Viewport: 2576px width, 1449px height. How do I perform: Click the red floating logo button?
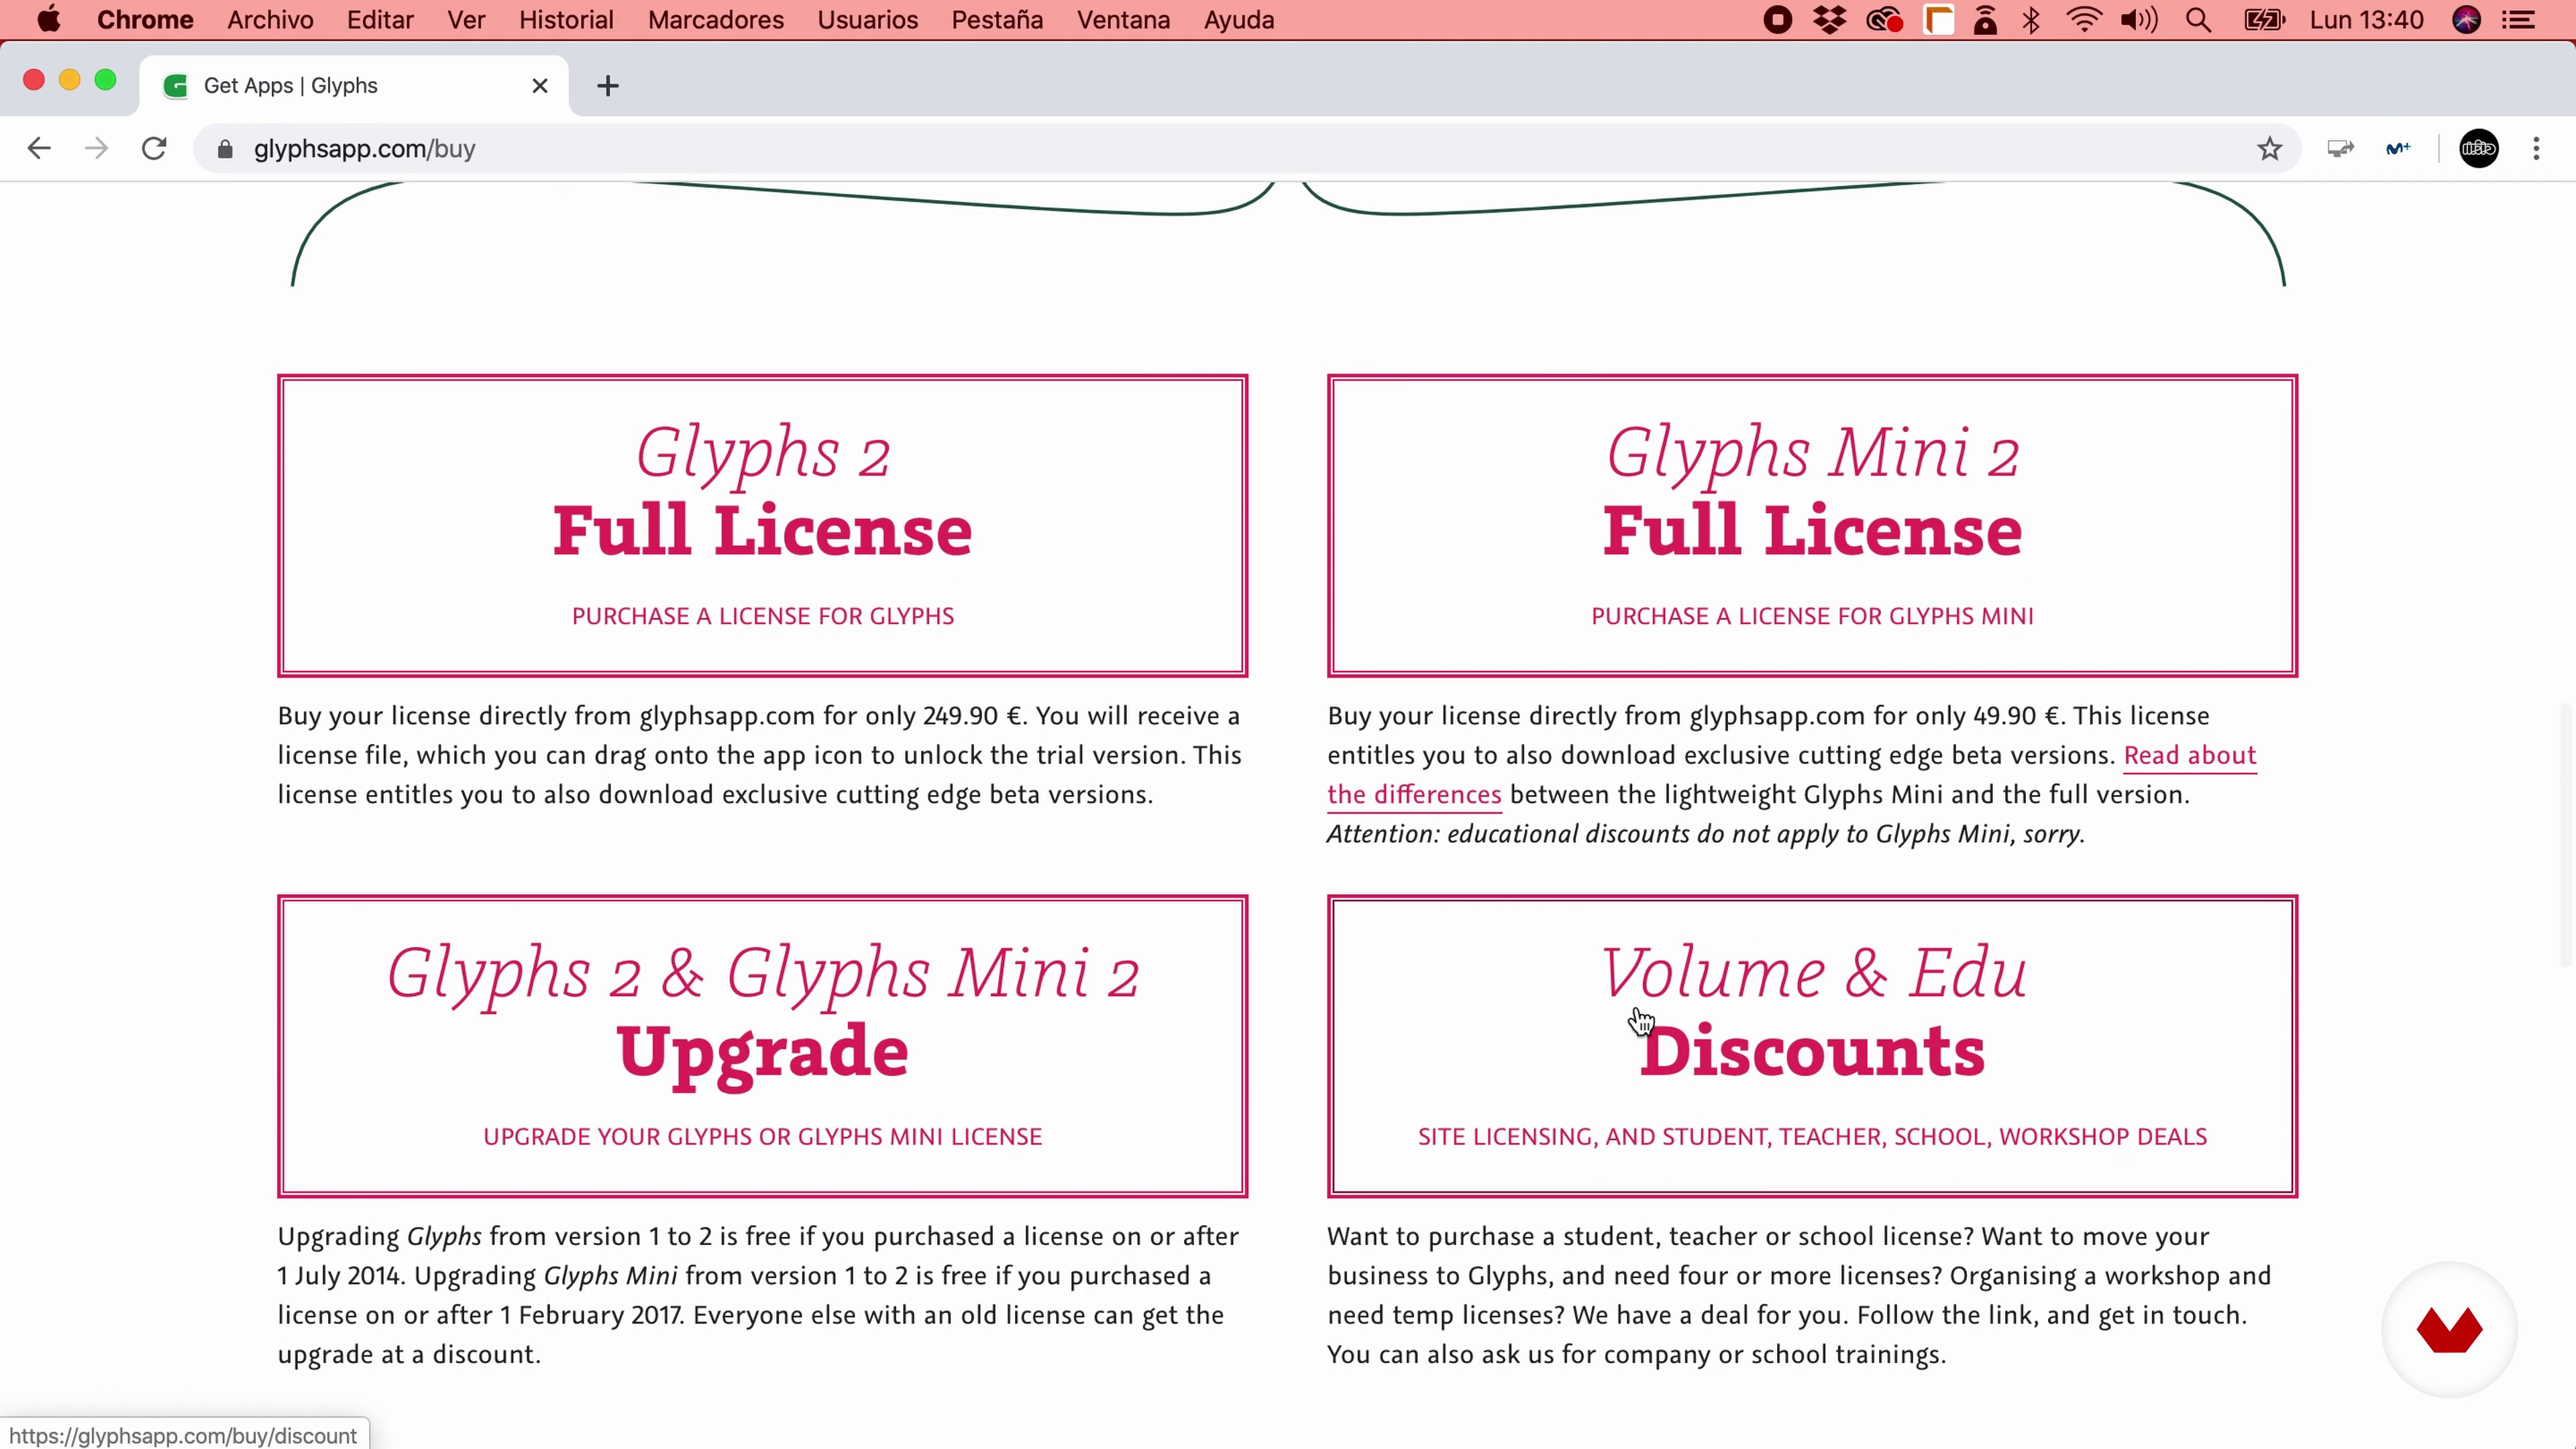click(2450, 1330)
